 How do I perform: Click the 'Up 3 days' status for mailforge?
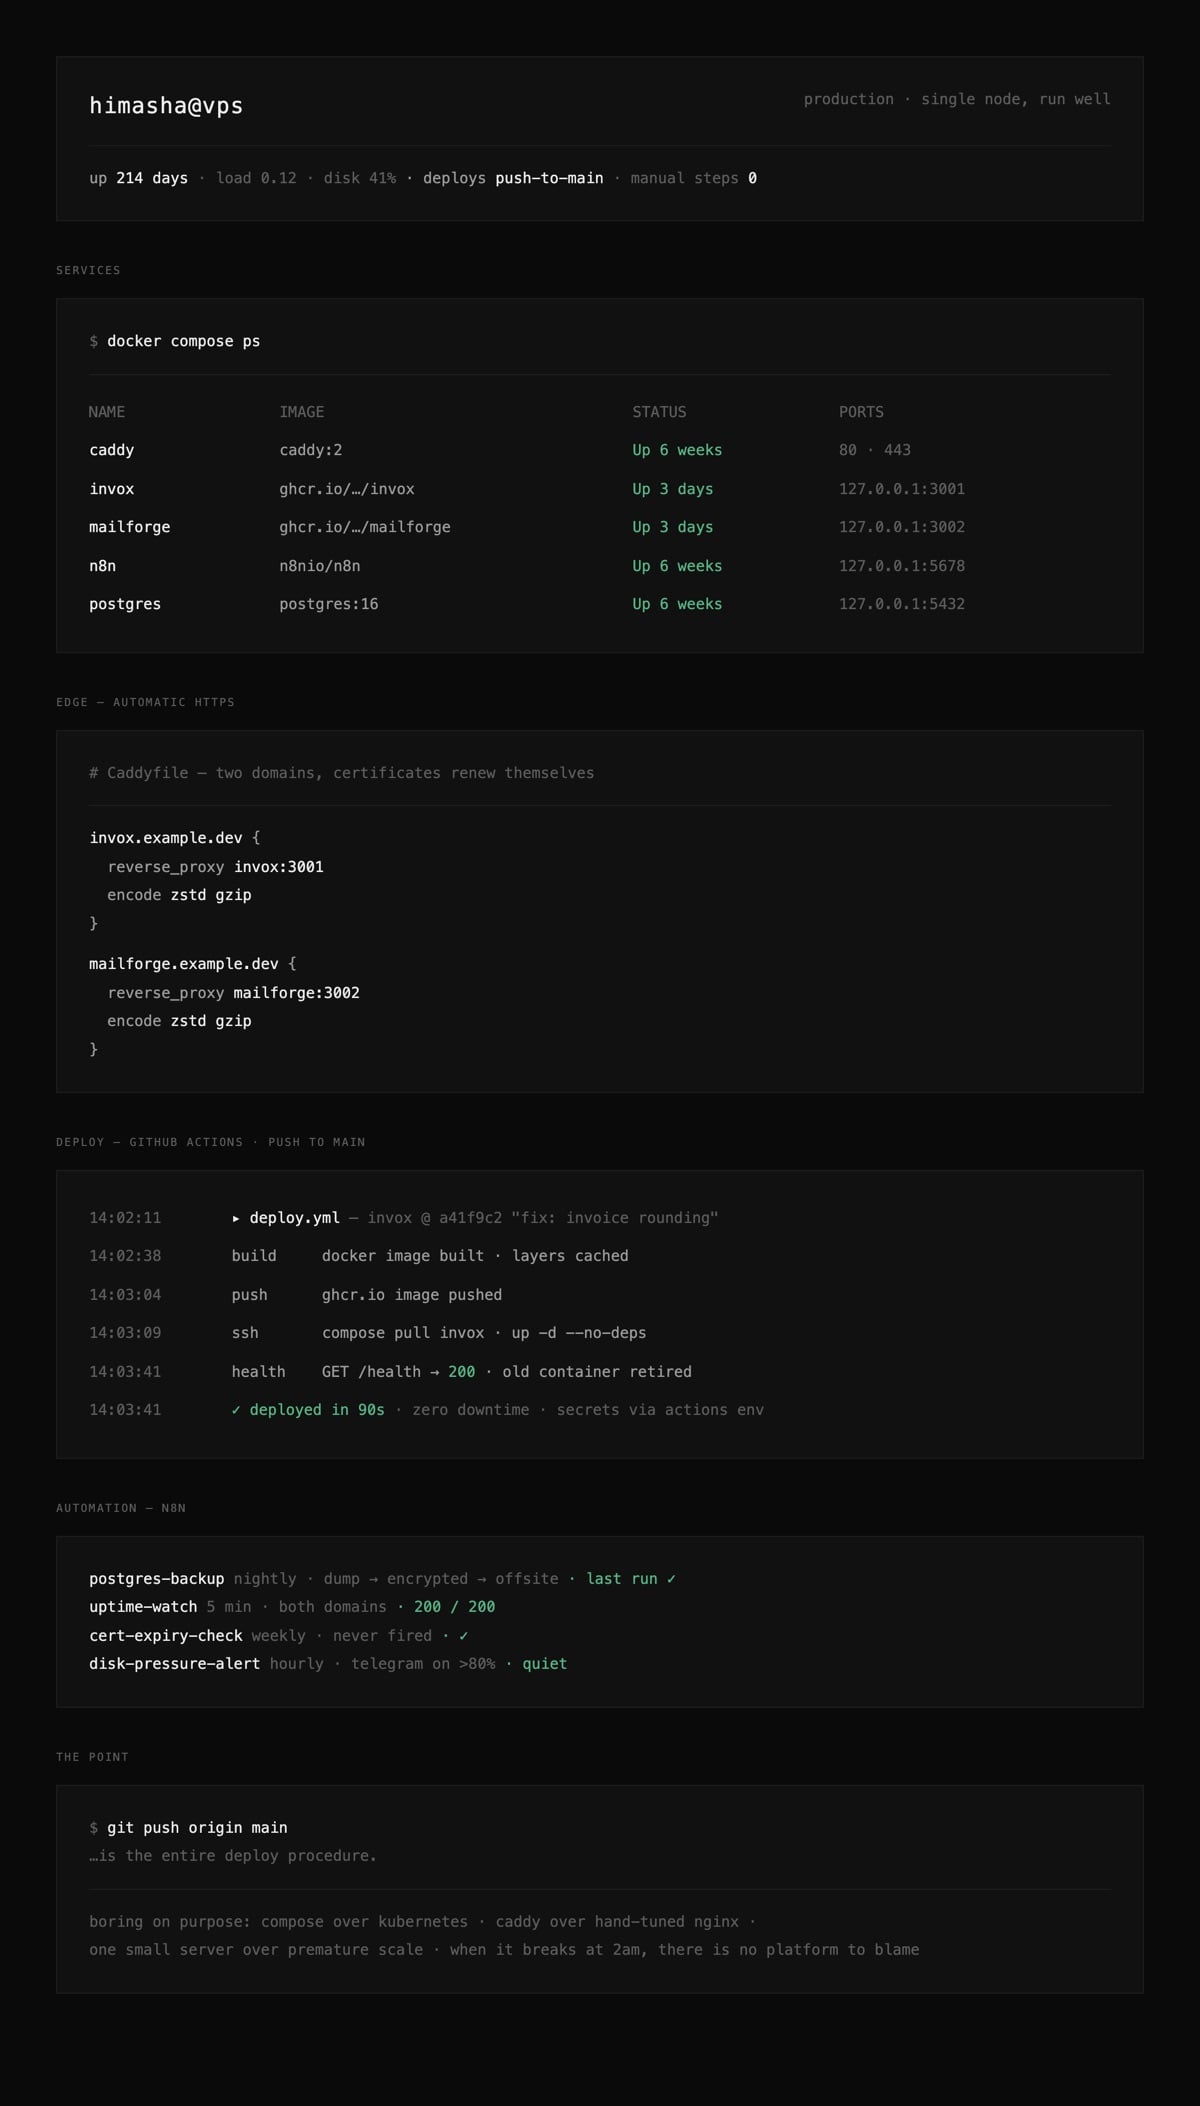click(x=673, y=527)
